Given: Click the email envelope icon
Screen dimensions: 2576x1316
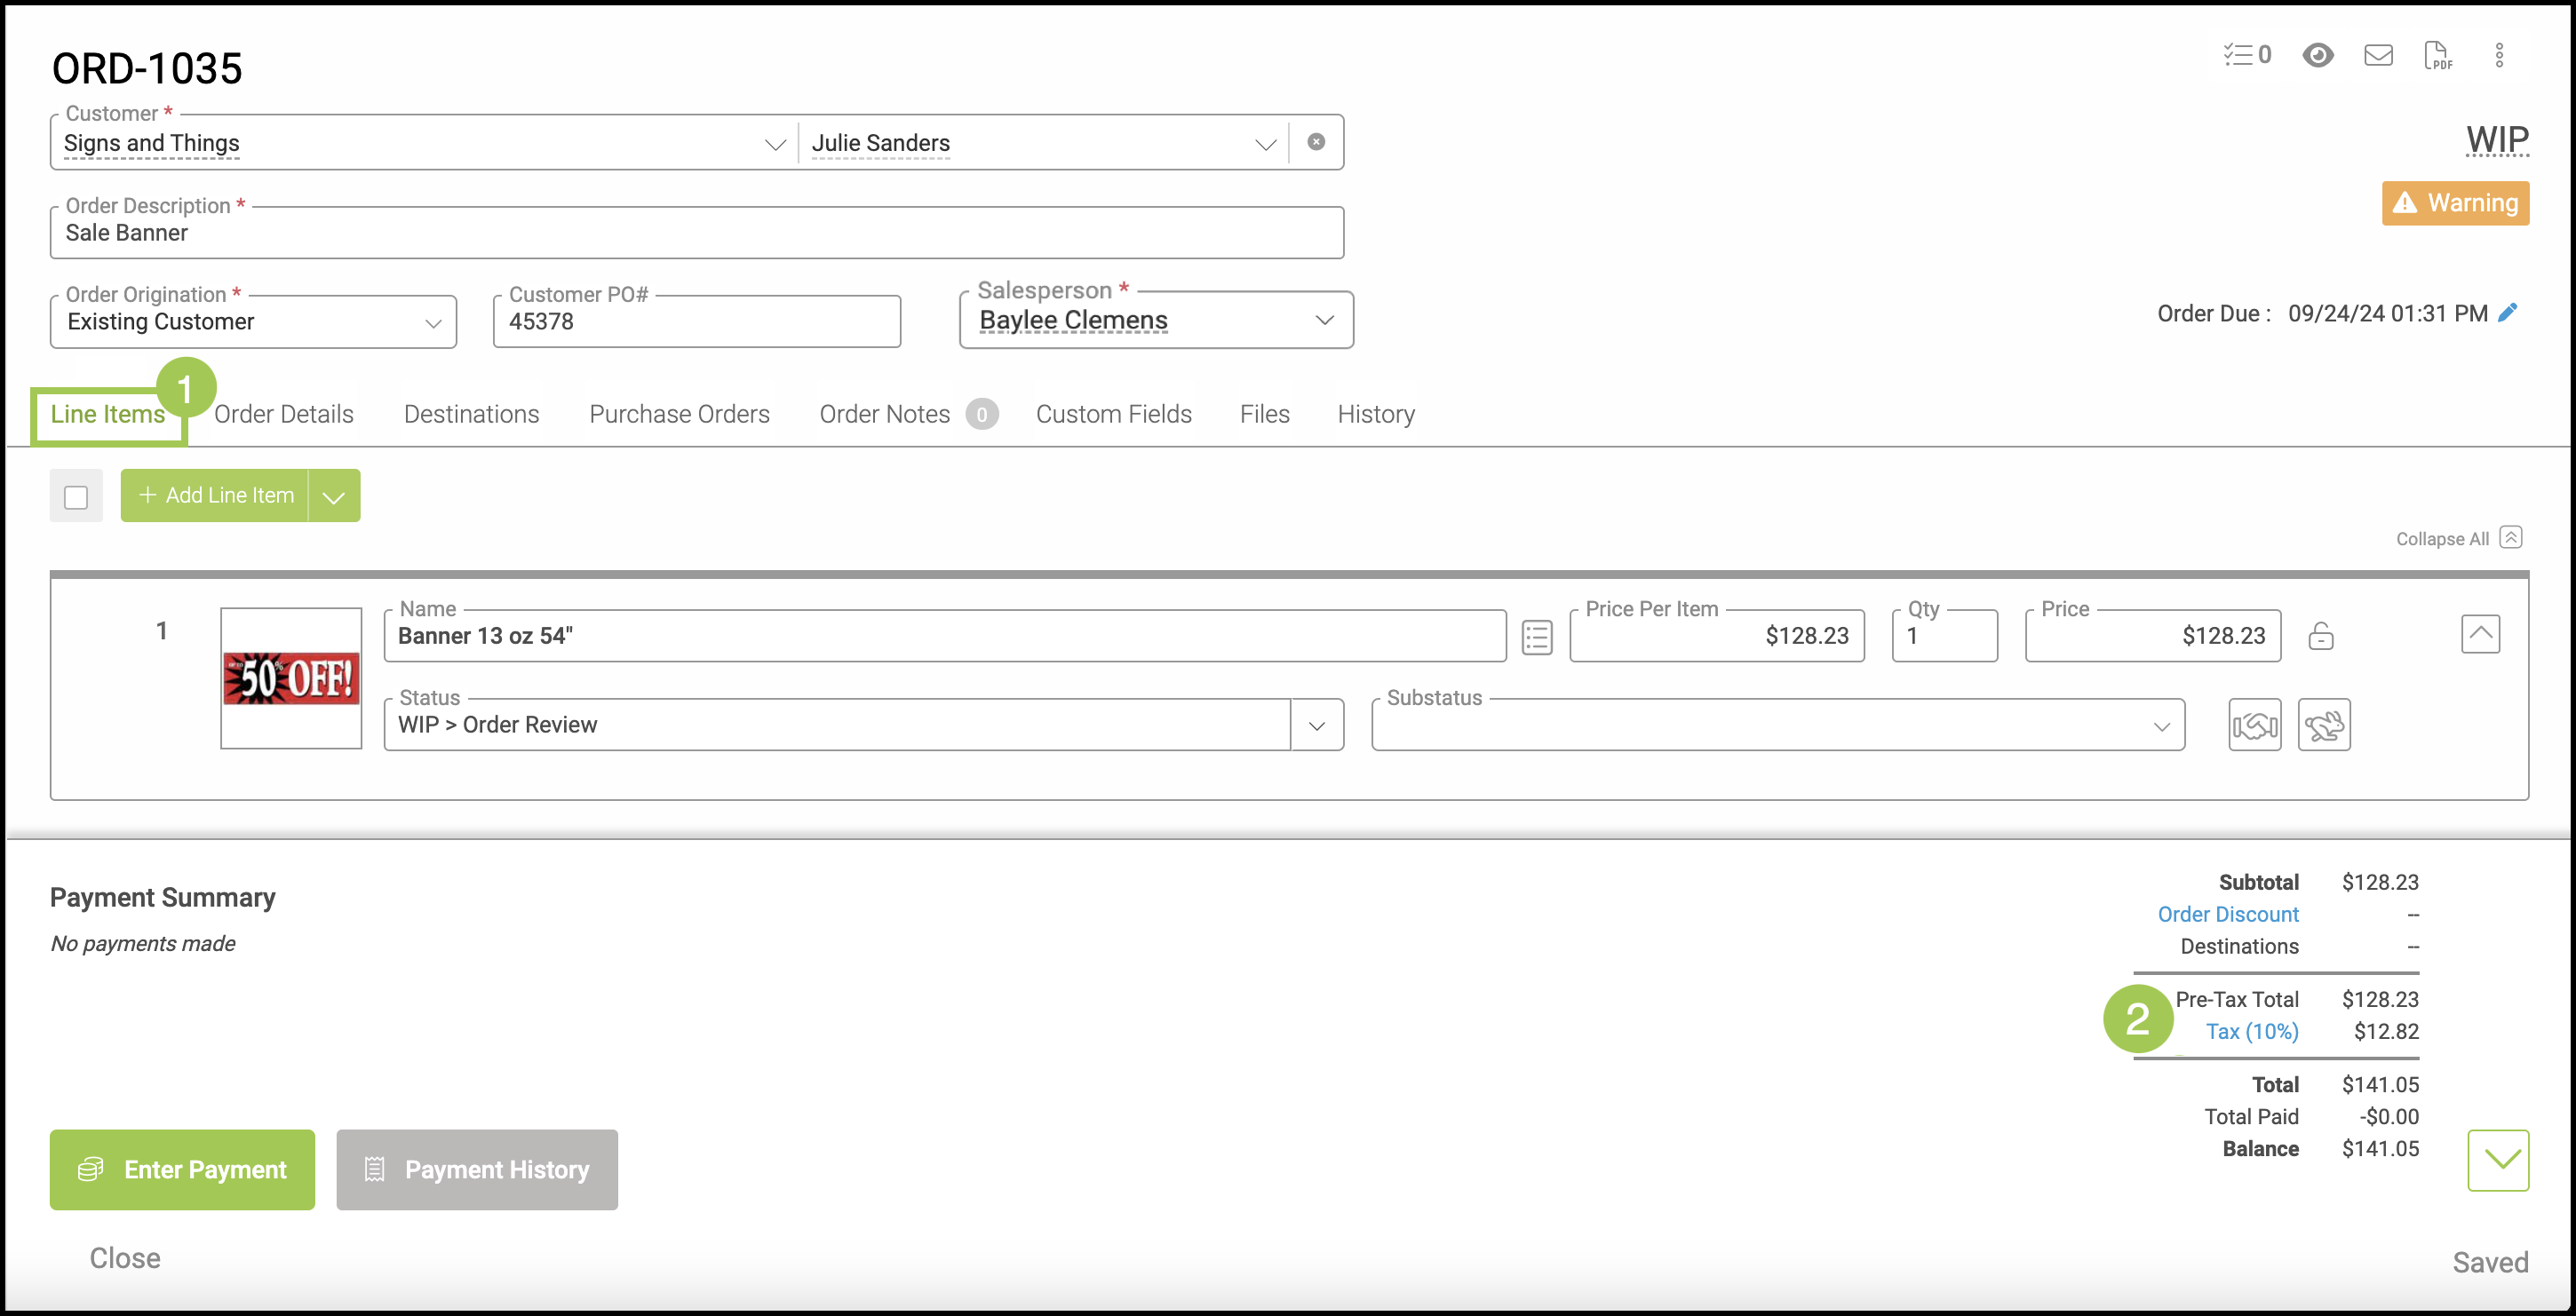Looking at the screenshot, I should coord(2377,55).
